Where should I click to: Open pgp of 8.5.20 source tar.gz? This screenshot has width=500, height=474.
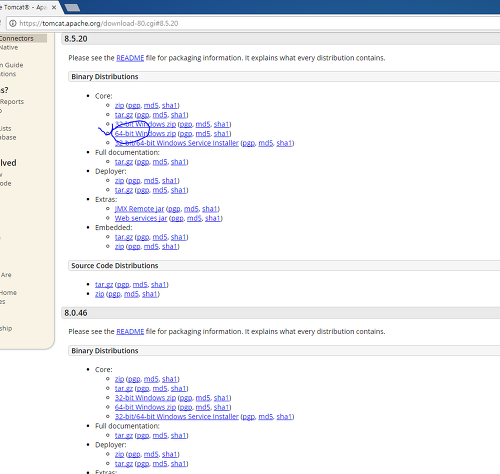tap(123, 285)
